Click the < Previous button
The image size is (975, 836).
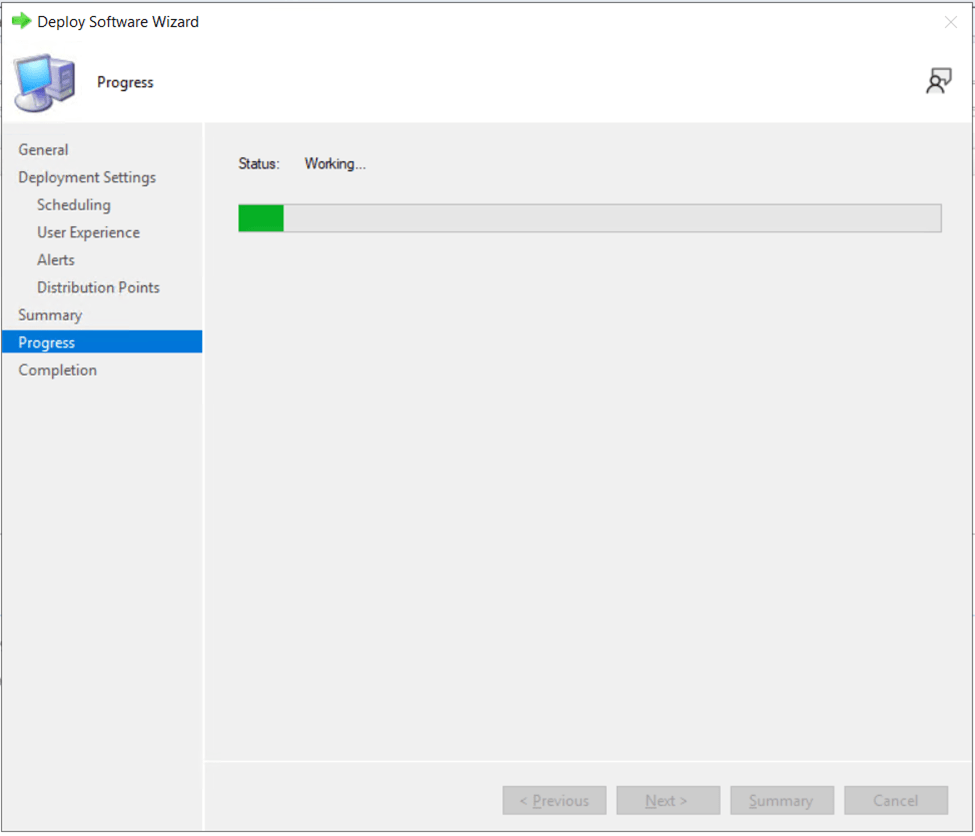(554, 800)
